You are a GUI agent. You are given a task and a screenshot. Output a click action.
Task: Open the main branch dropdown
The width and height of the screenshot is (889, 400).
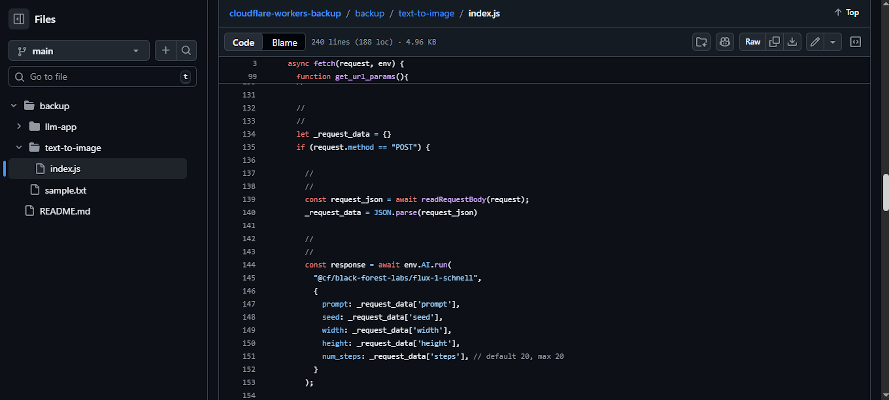point(79,51)
